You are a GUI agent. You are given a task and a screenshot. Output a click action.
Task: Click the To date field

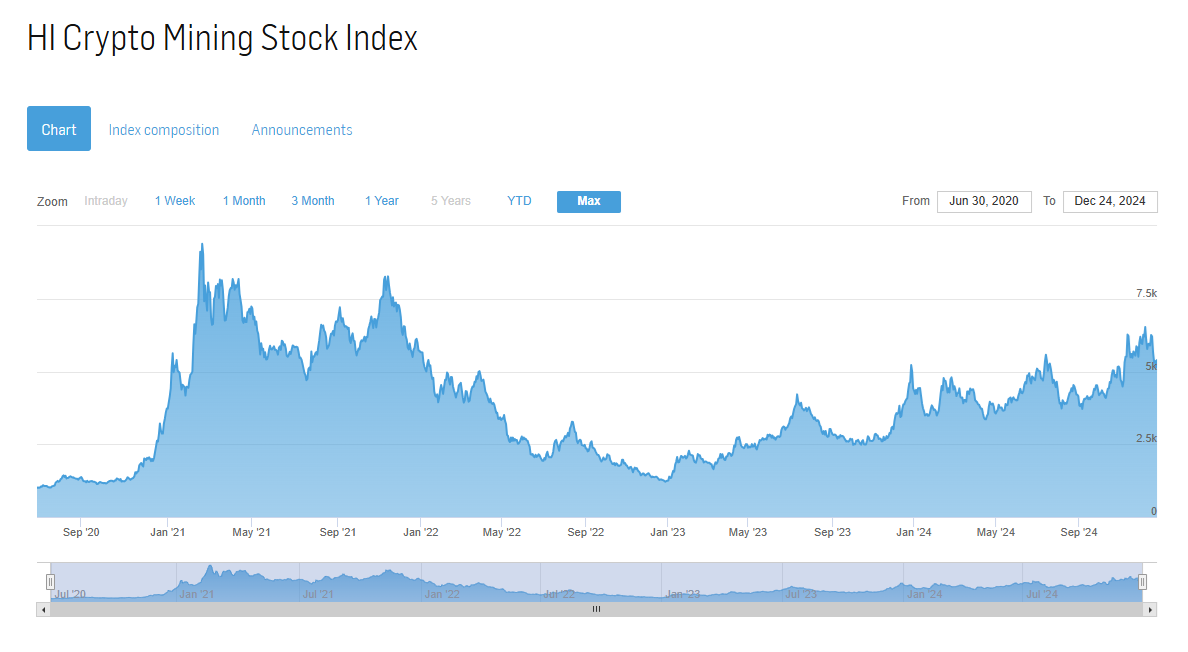point(1110,201)
